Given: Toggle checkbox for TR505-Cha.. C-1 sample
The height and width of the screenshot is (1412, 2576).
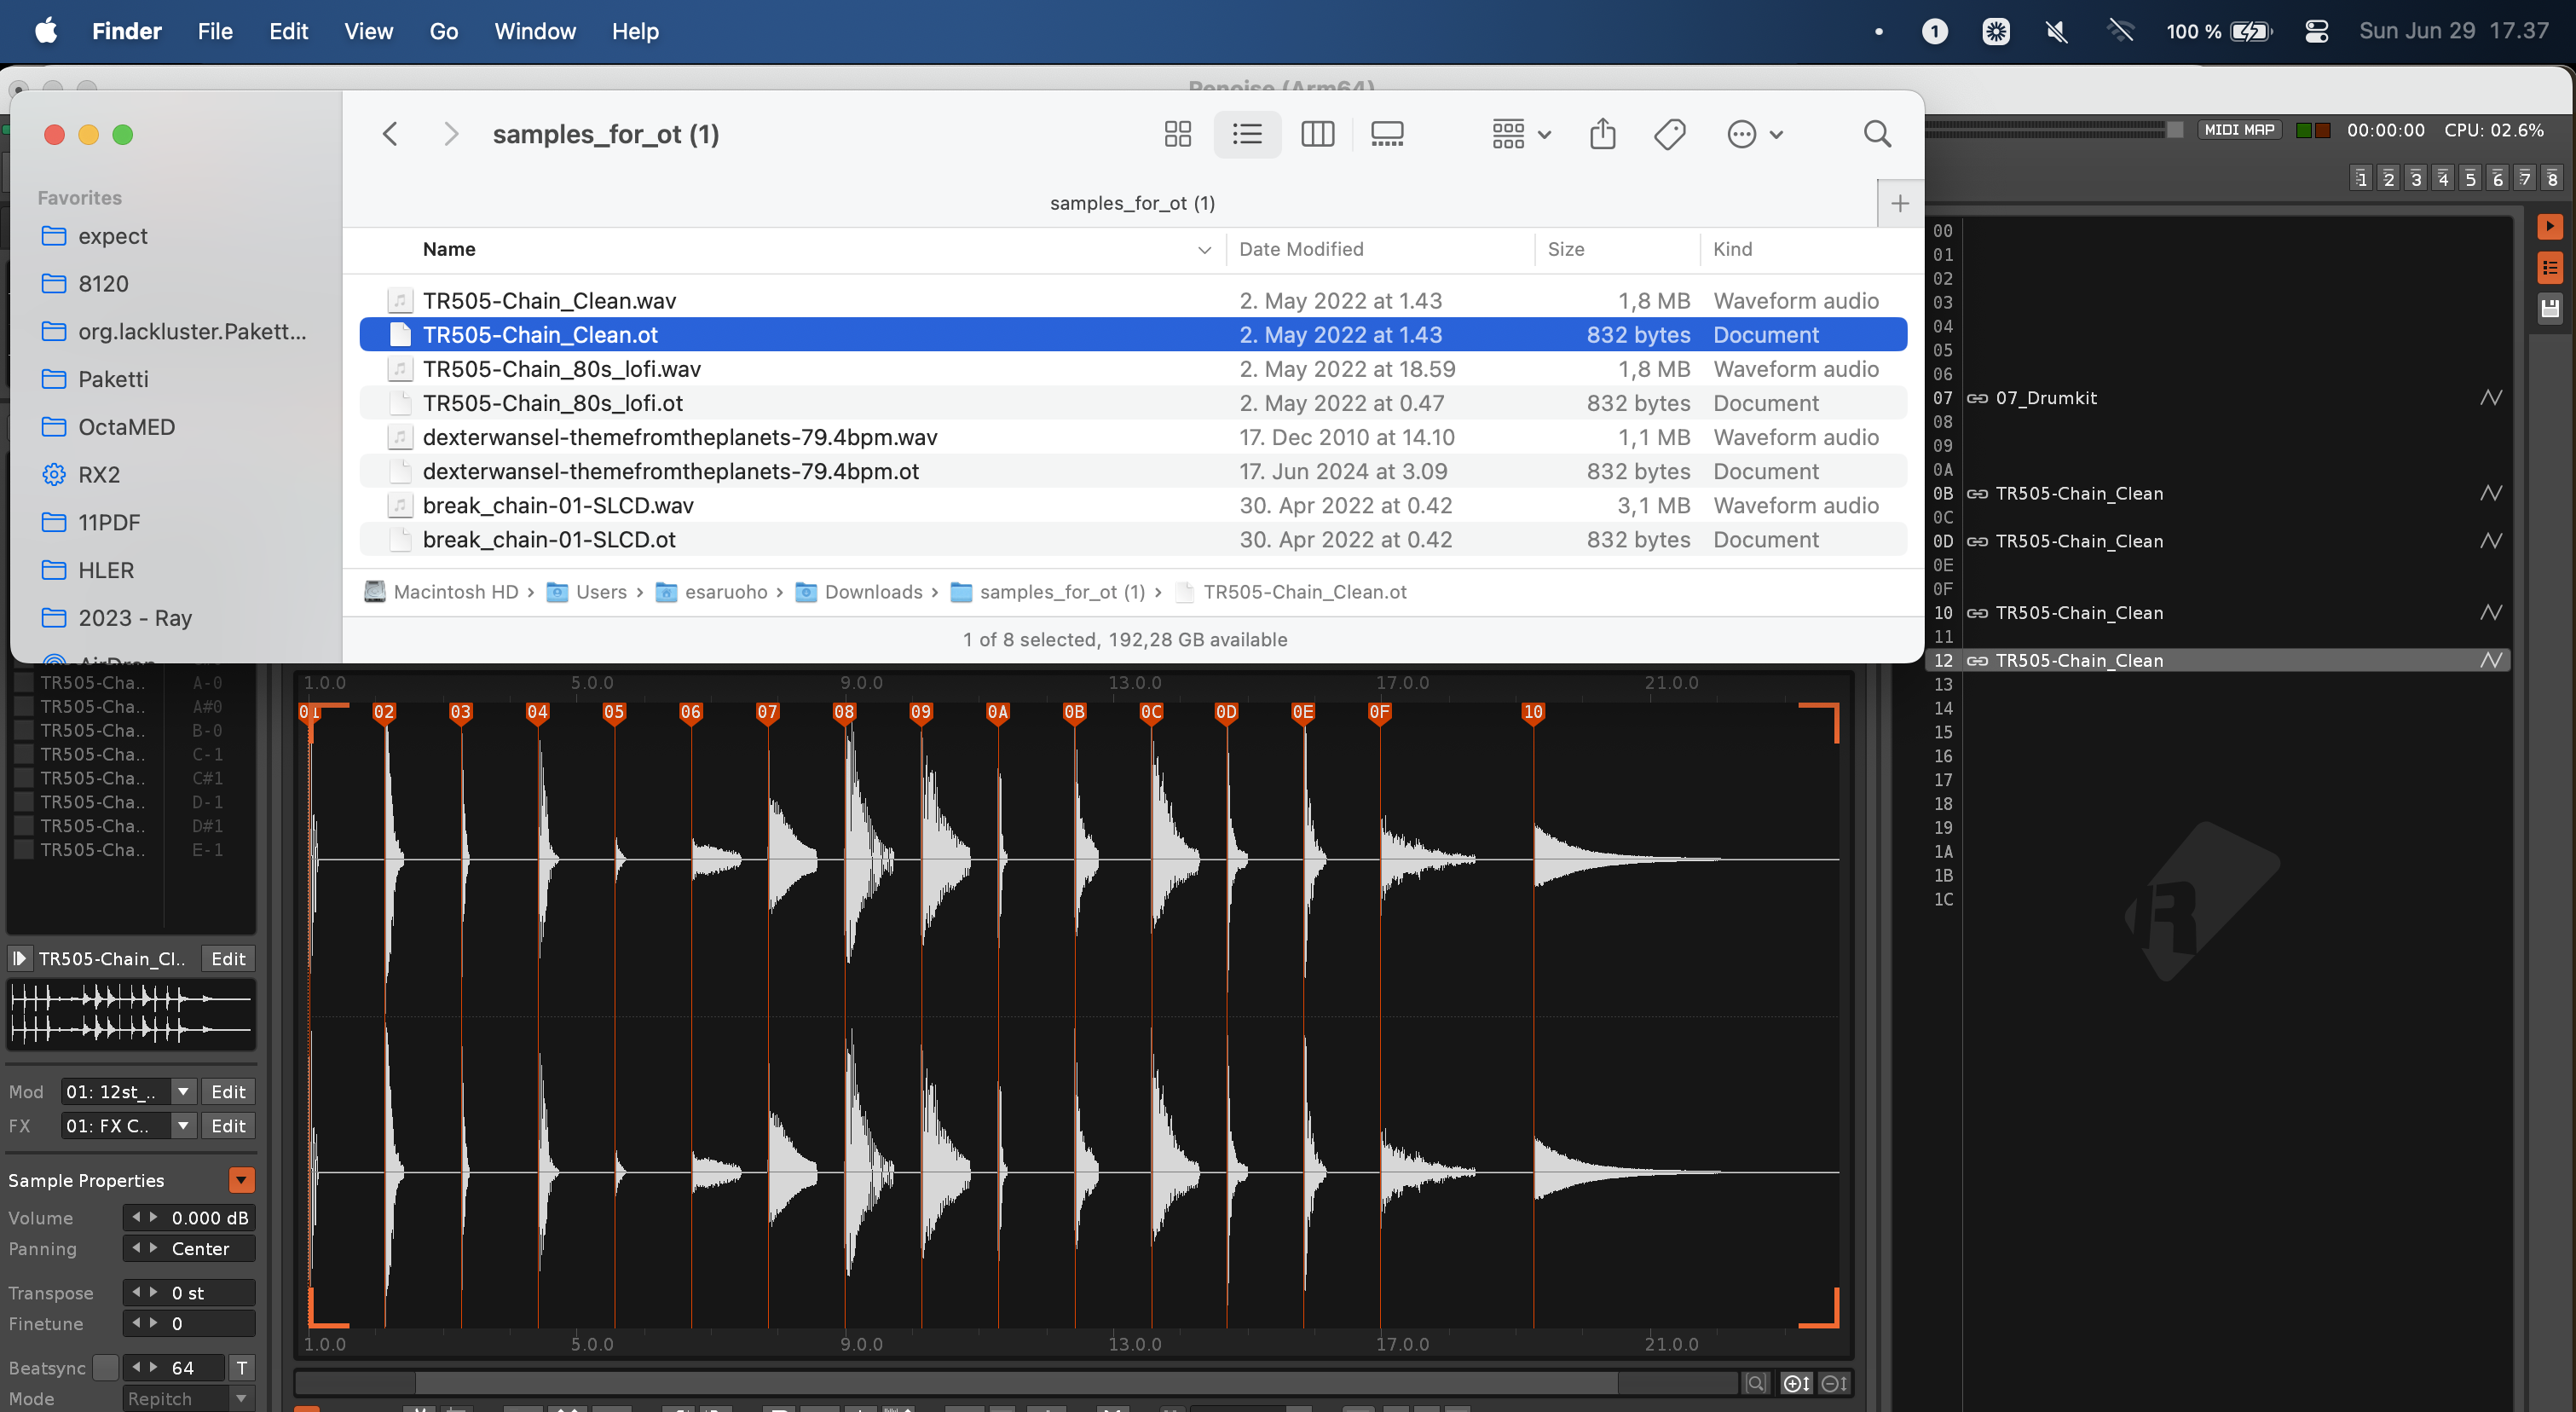Looking at the screenshot, I should [23, 754].
